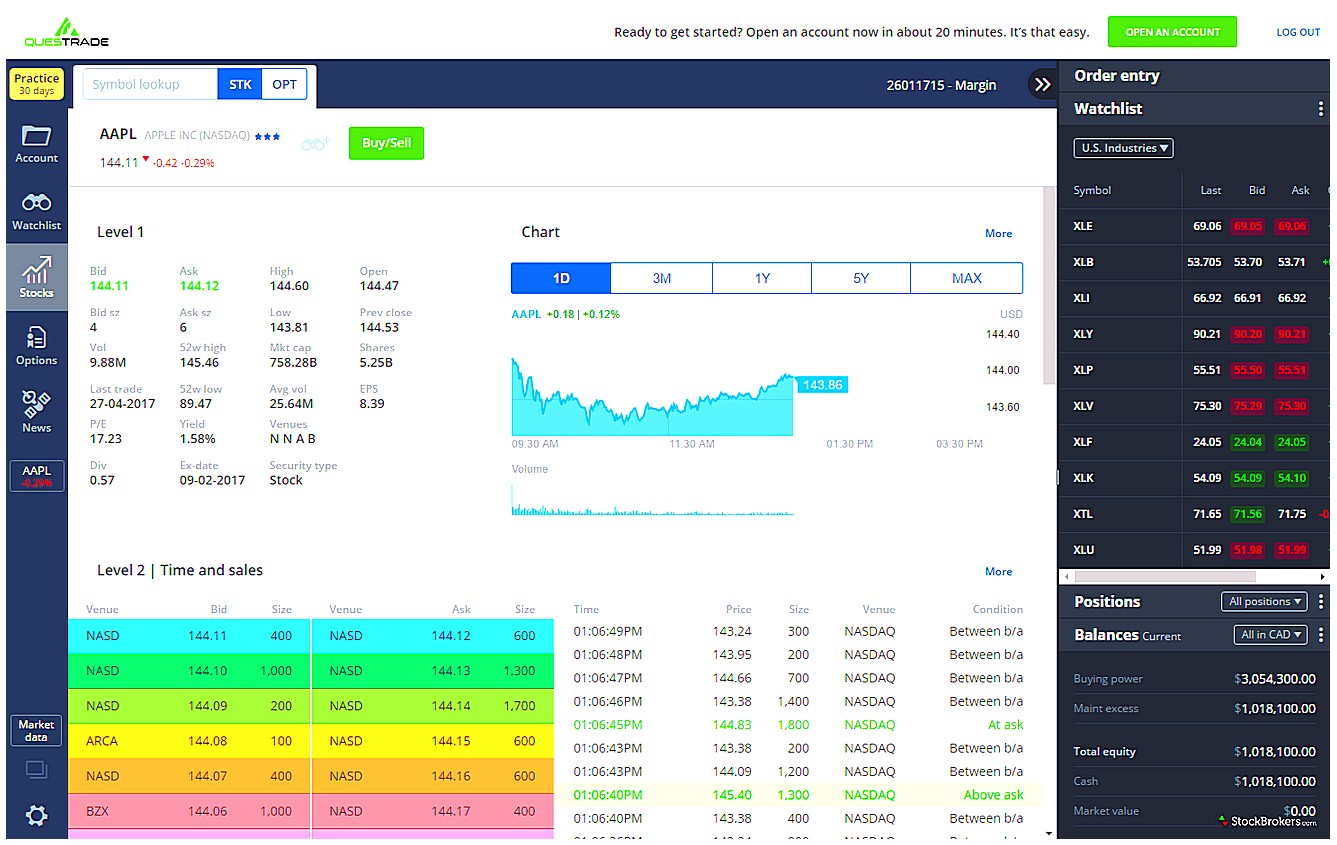
Task: Click the 143.86 price label on chart
Action: pyautogui.click(x=821, y=385)
